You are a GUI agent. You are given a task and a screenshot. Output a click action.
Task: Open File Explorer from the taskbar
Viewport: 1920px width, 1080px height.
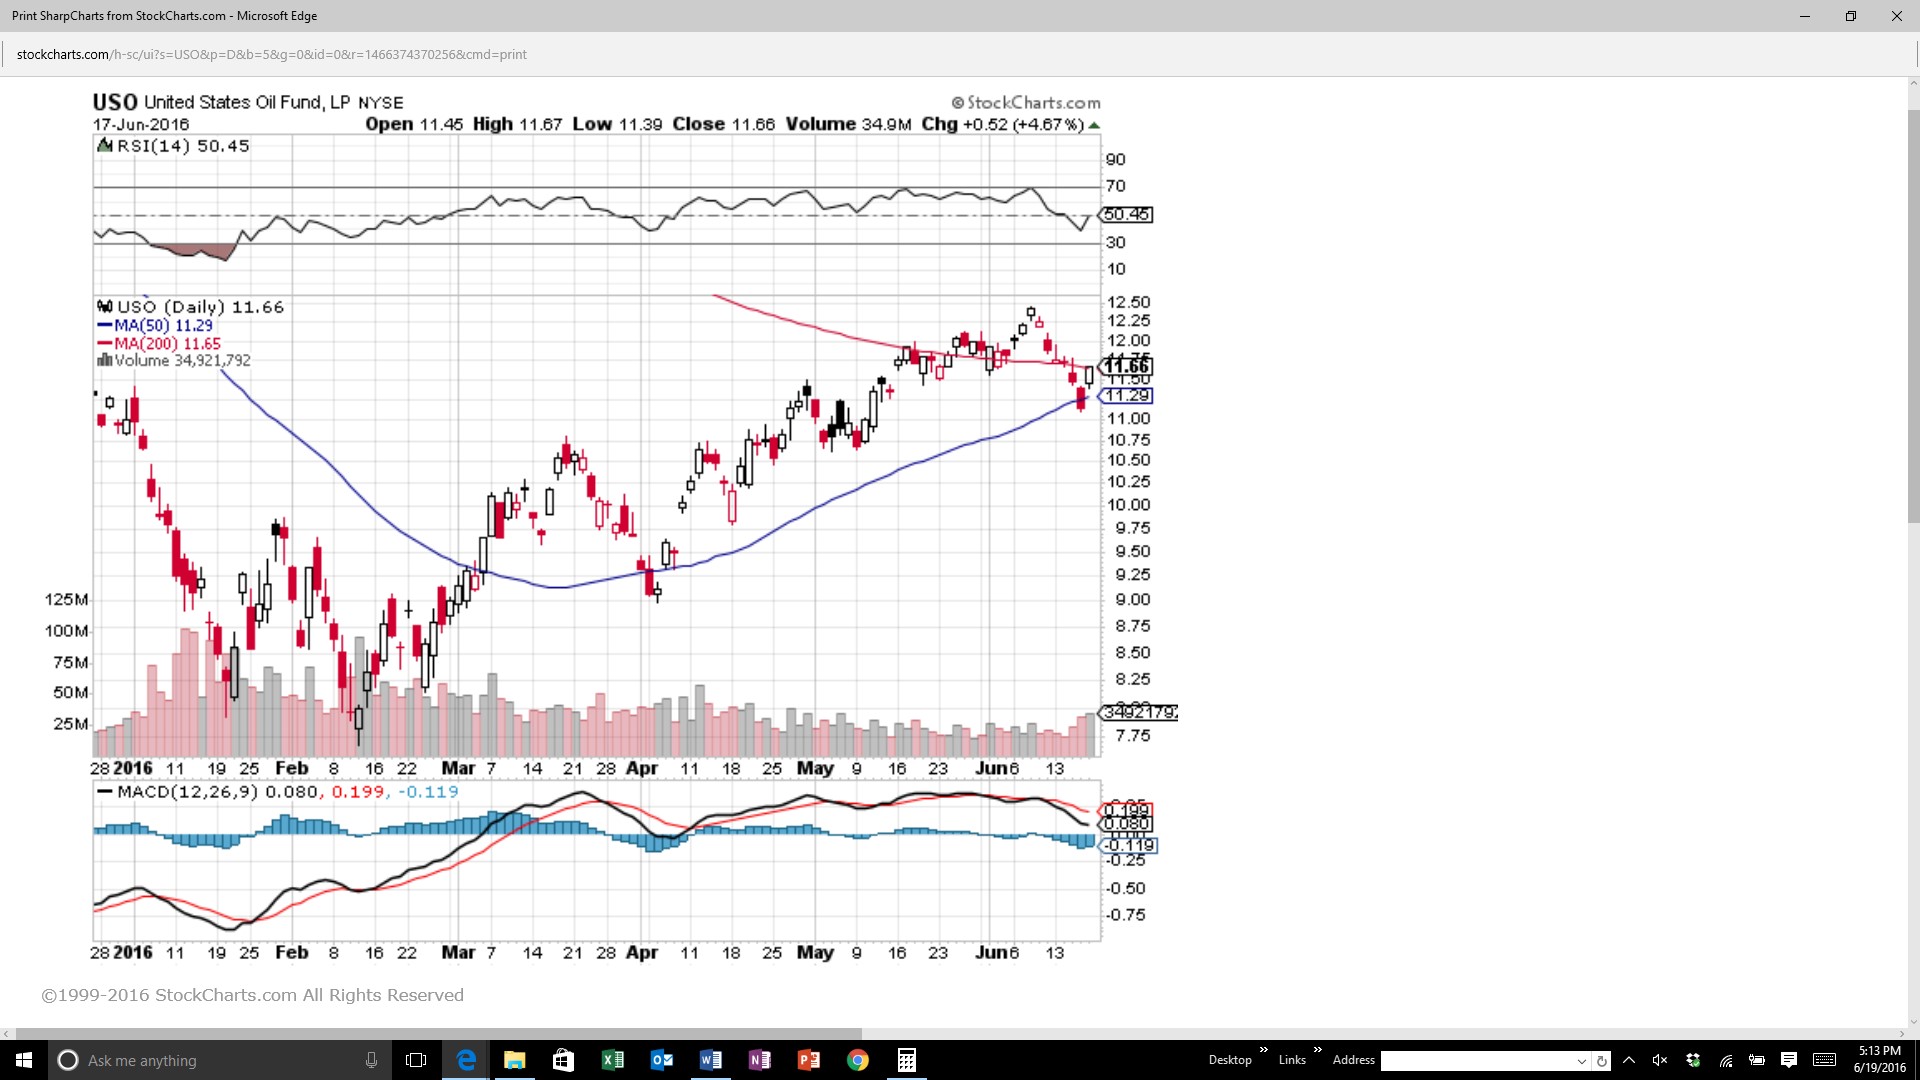tap(515, 1060)
